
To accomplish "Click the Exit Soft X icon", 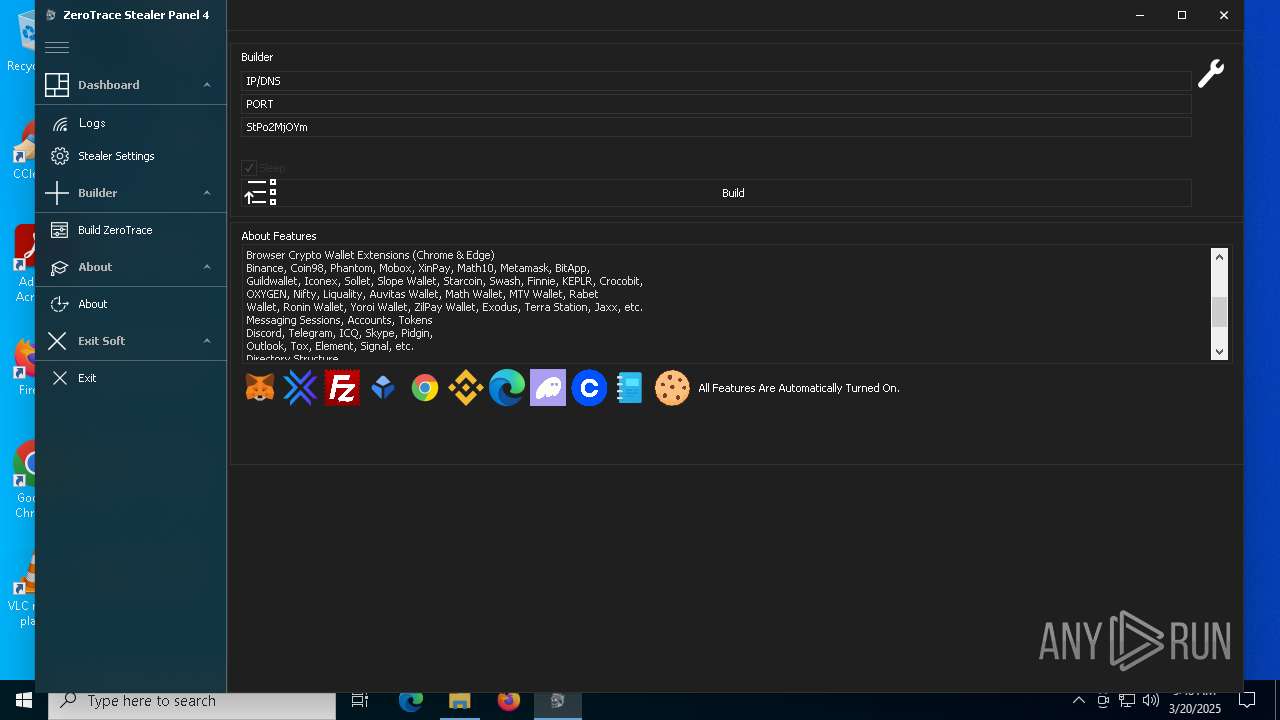I will pos(57,341).
